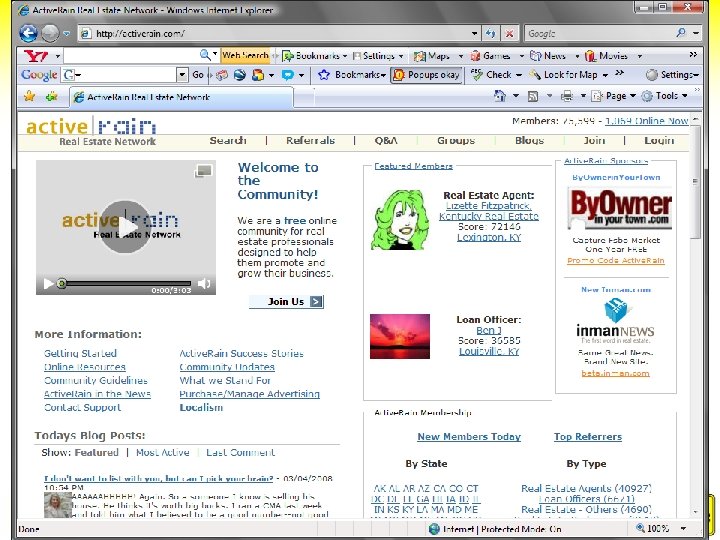Click the green-haired agent avatar thumbnail
This screenshot has height=540, width=720.
(399, 220)
